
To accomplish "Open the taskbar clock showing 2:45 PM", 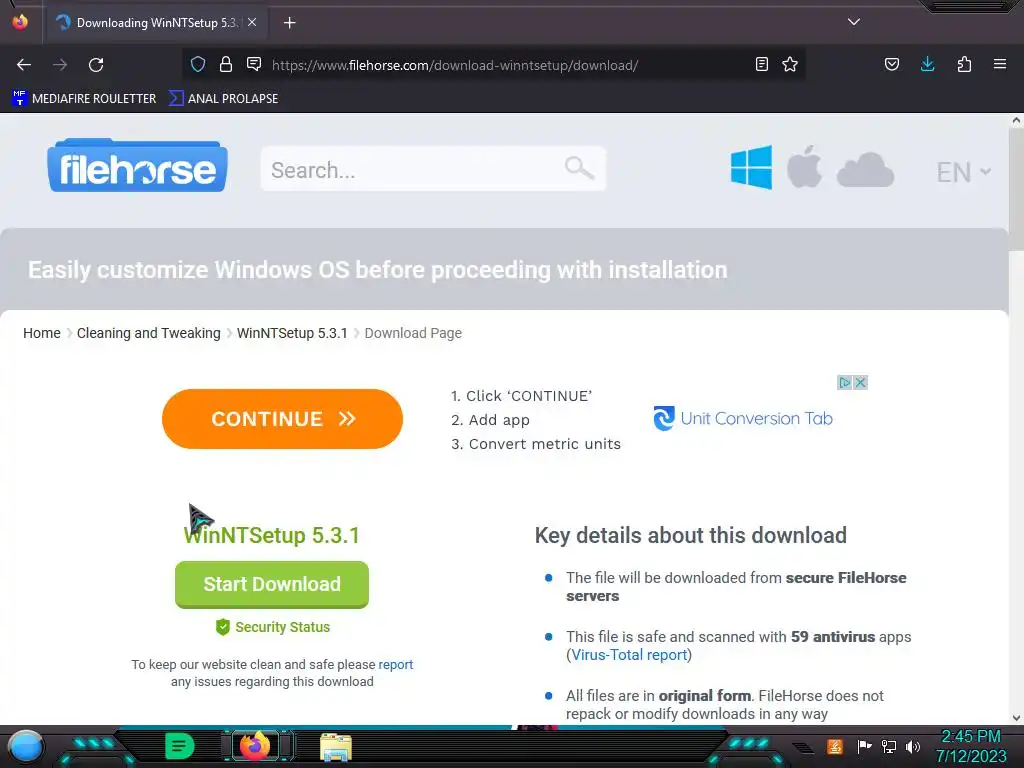I will click(x=971, y=746).
